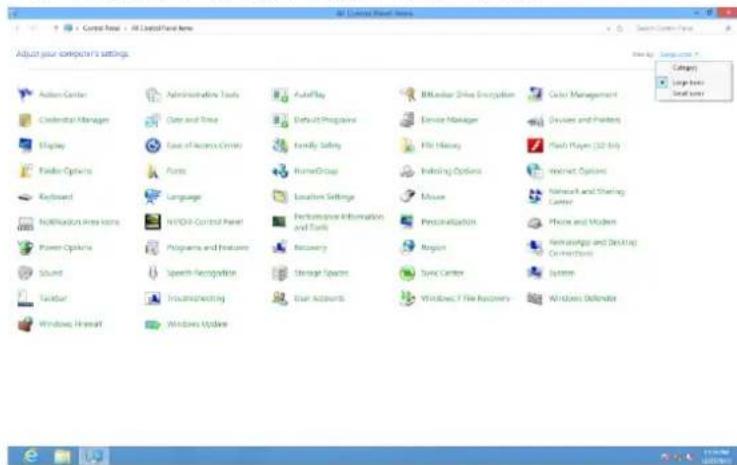The image size is (737, 465).
Task: Open Windows Firewall brick wall icon
Action: pyautogui.click(x=25, y=324)
